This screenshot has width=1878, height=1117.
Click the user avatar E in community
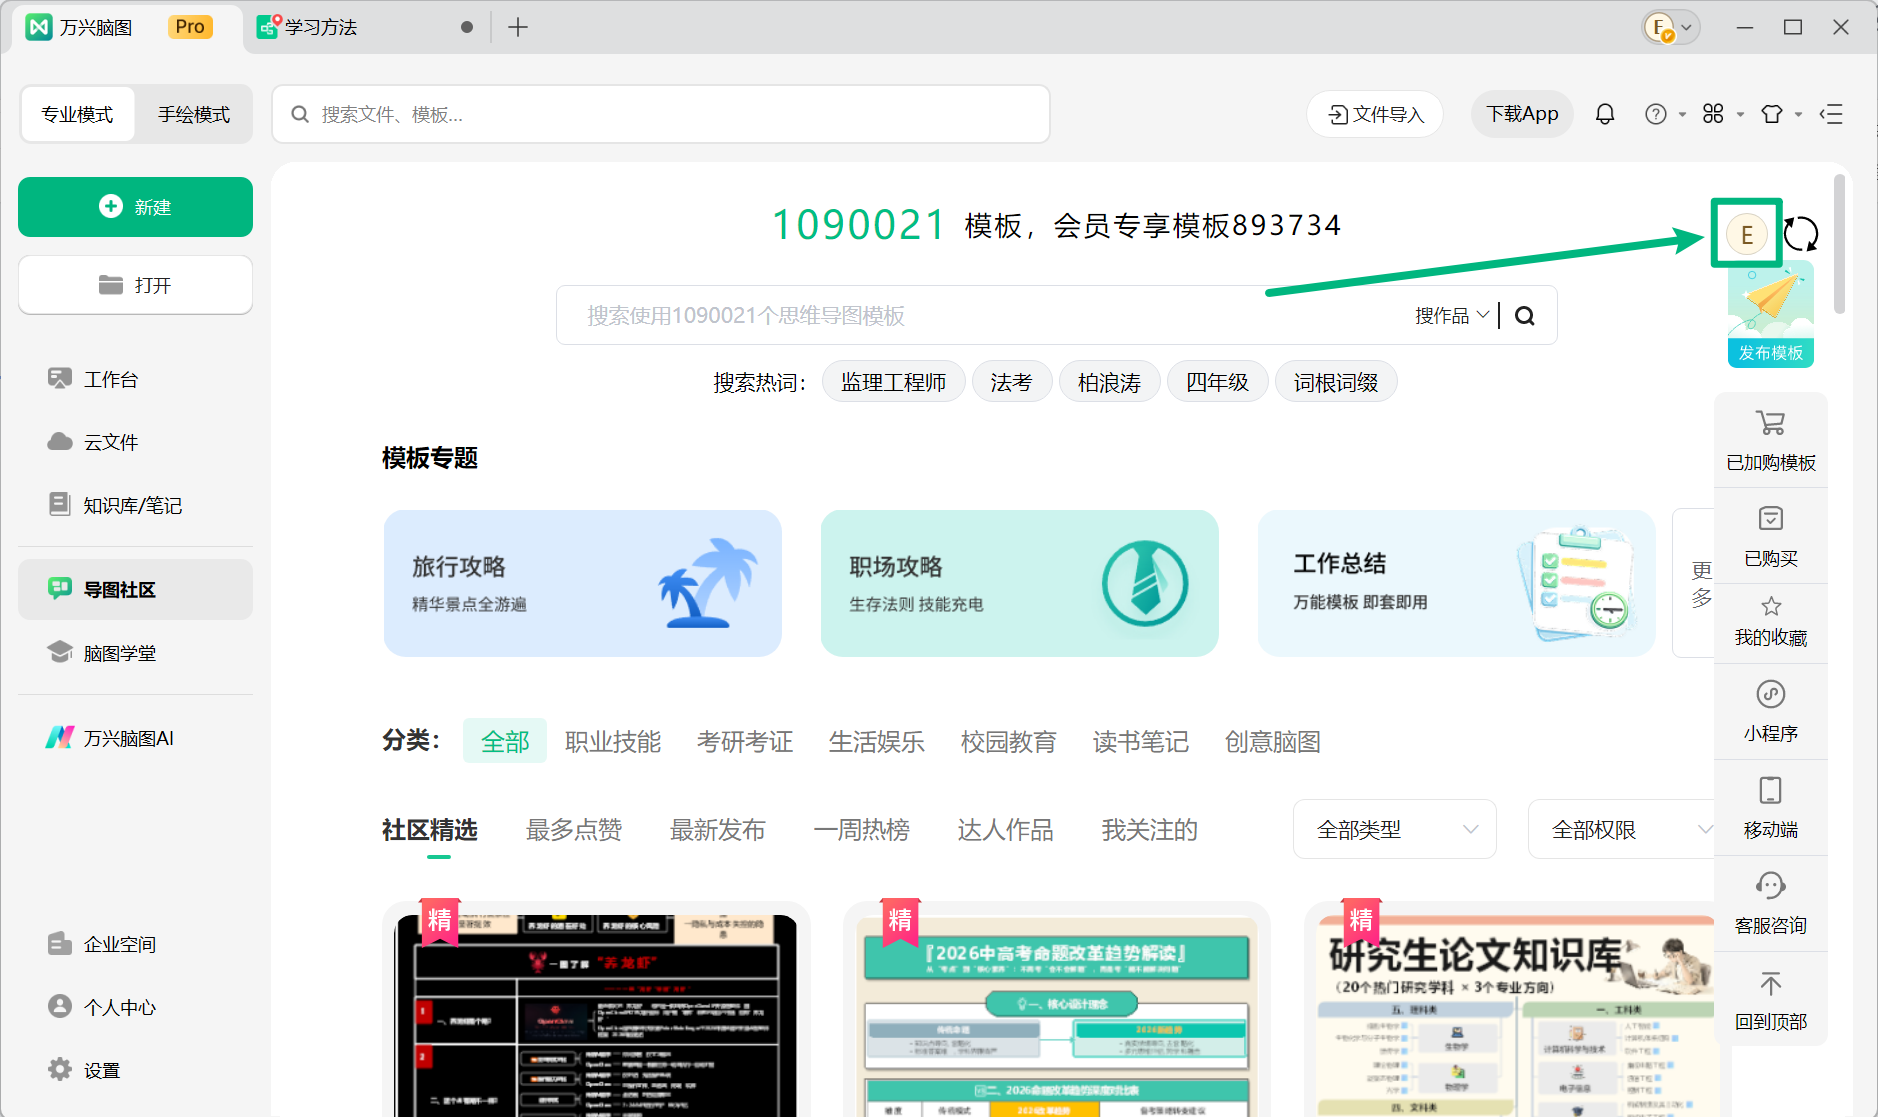click(x=1747, y=234)
